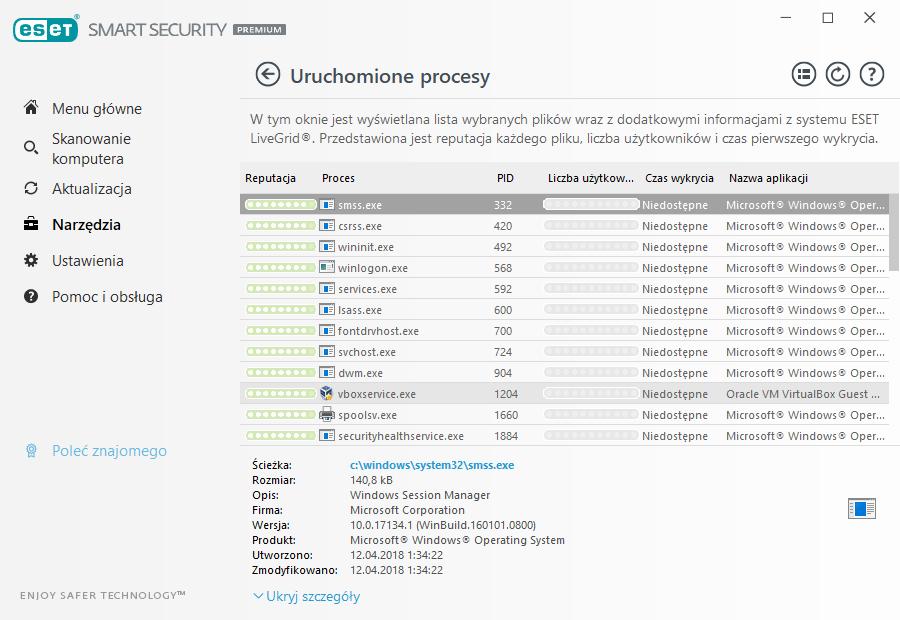The width and height of the screenshot is (900, 620).
Task: Click the process list vertical scrollbar
Action: [894, 232]
